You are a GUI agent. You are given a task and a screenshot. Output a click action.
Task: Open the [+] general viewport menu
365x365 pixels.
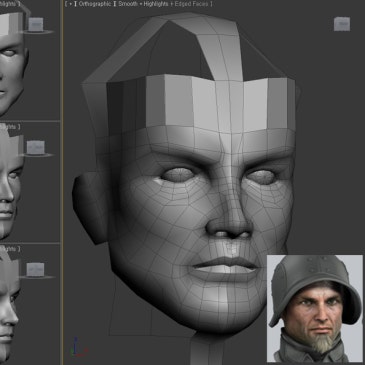pos(69,4)
